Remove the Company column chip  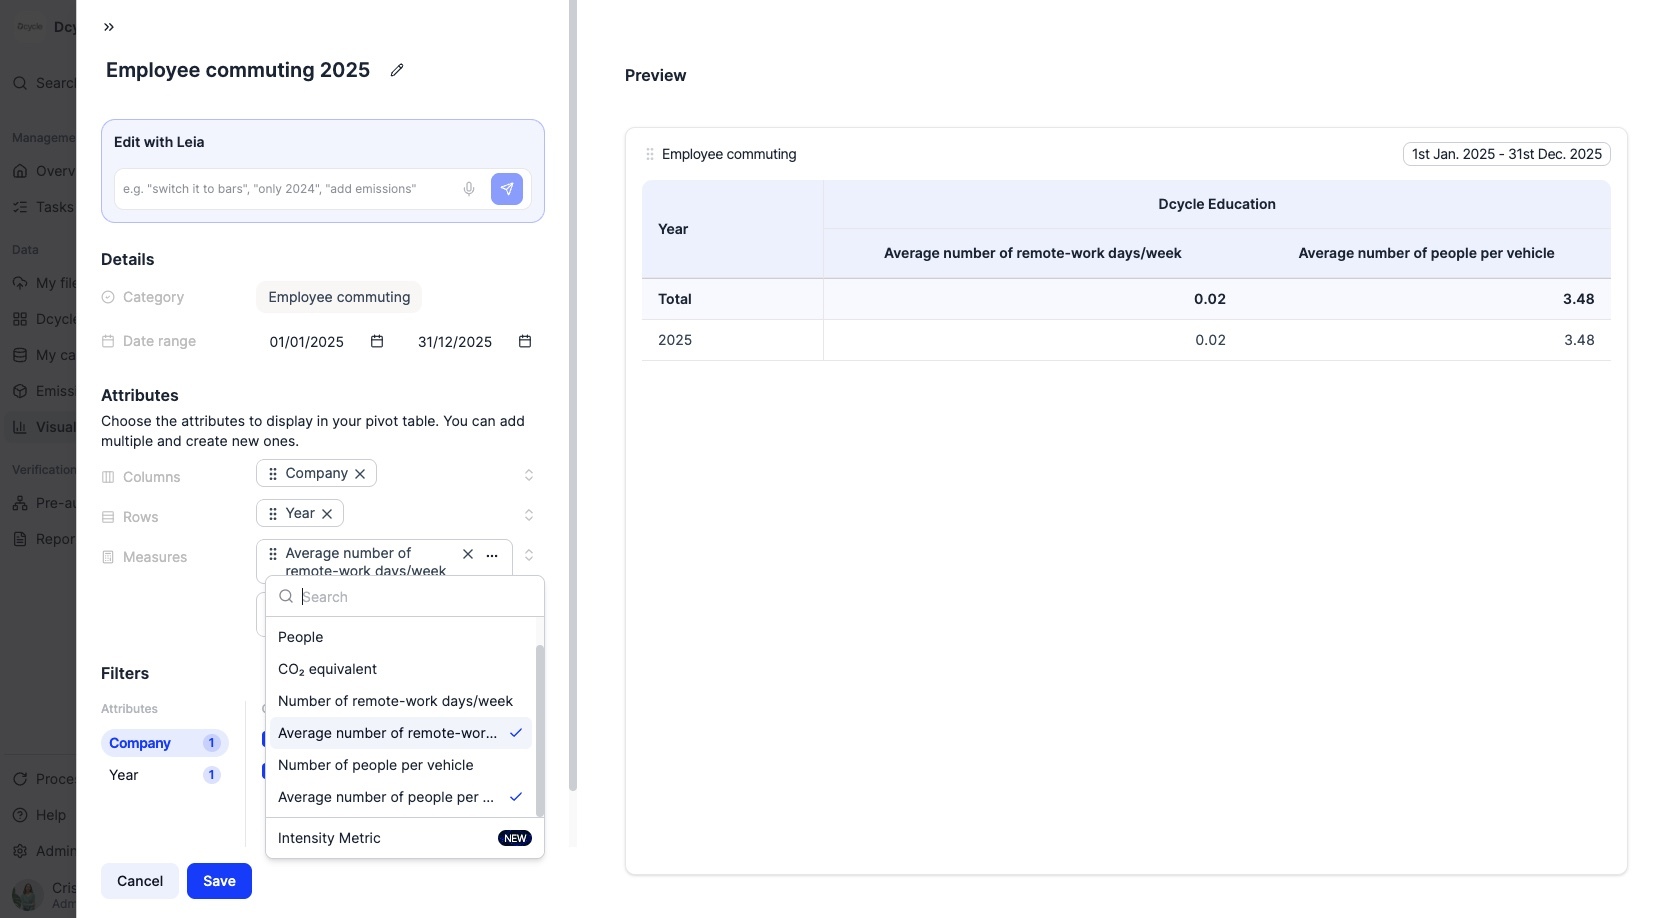tap(360, 474)
